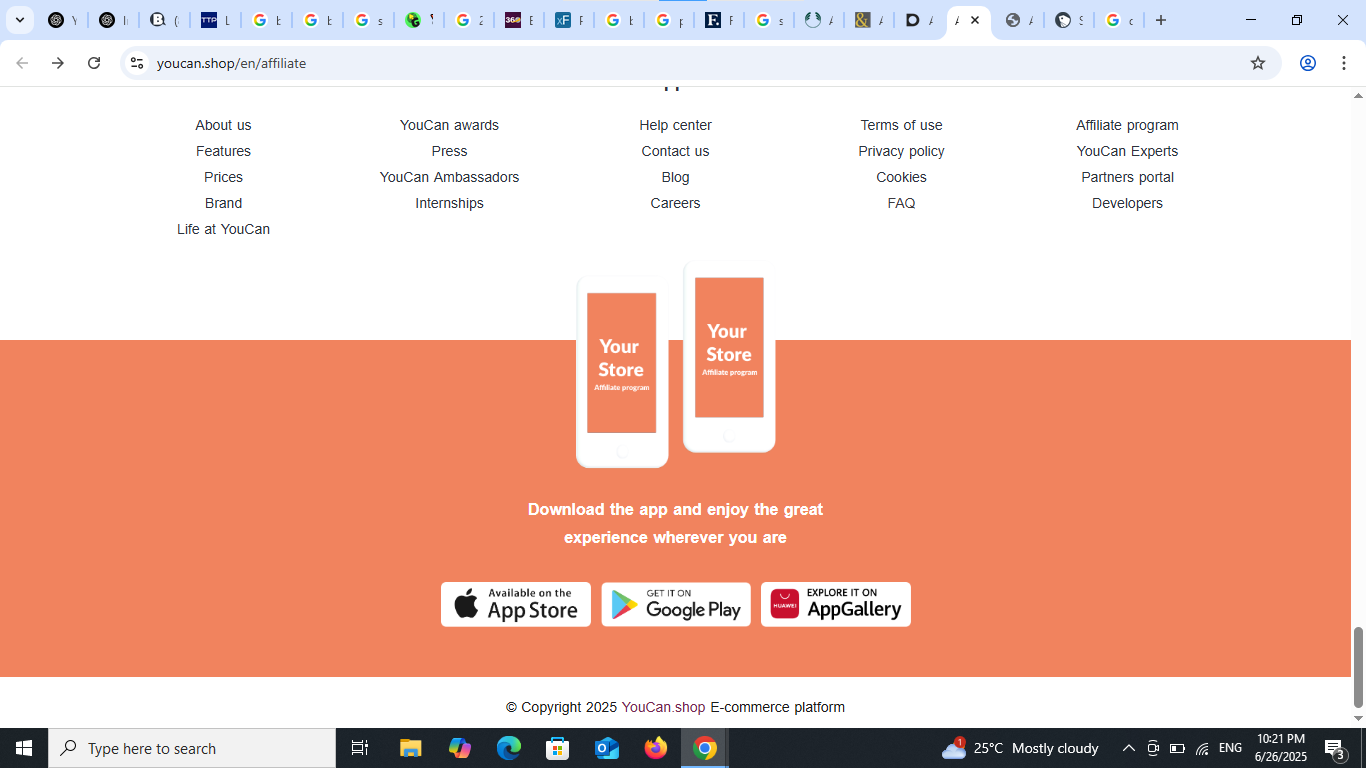Open the Affiliate program footer link

coord(1127,125)
